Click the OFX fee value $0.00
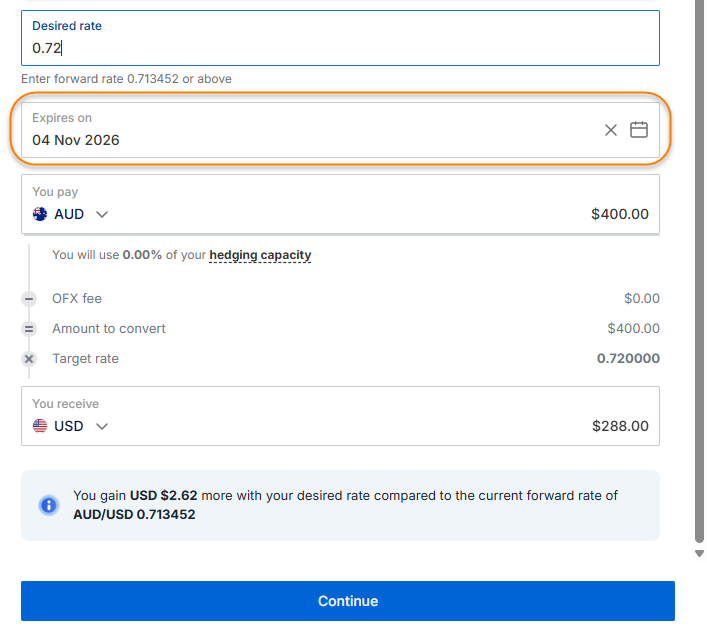Screen dimensions: 707x632 click(642, 298)
